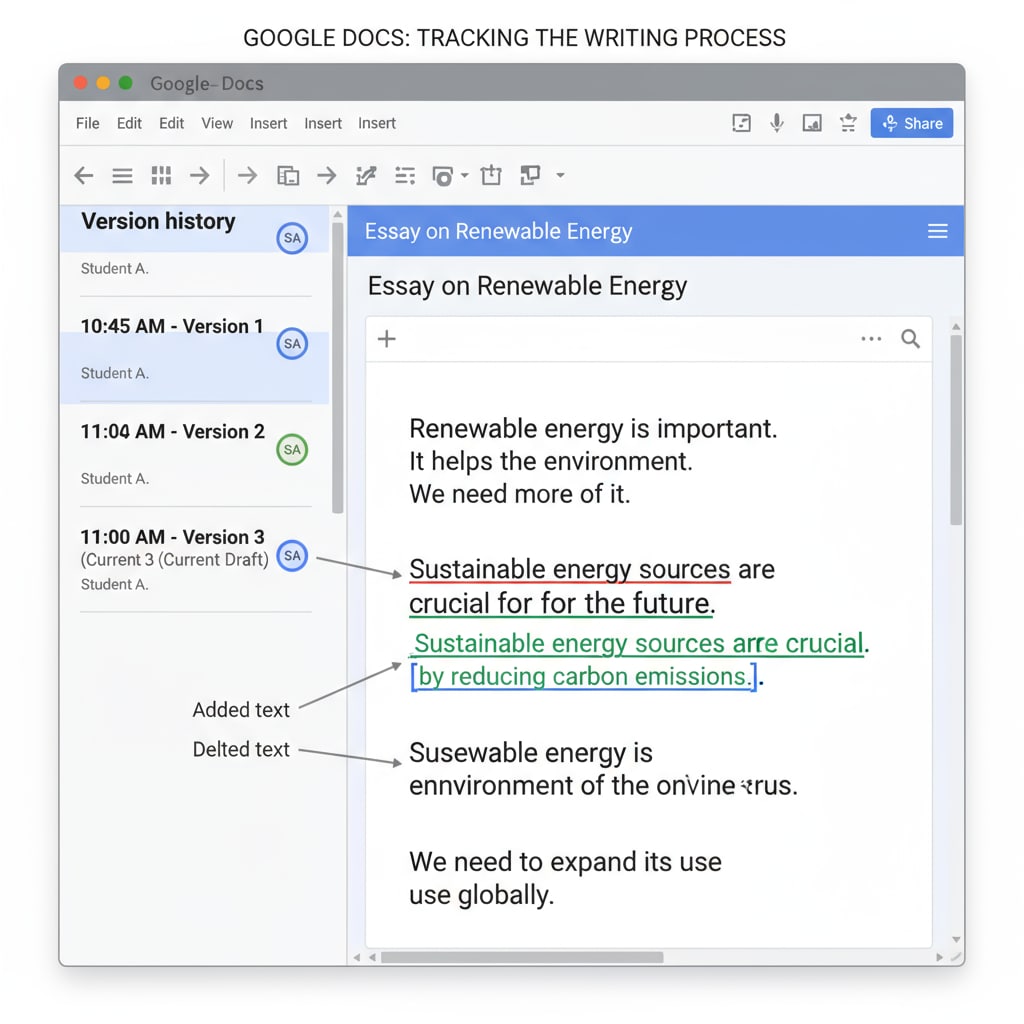Click the image icon next to the microphone
Viewport: 1024px width, 1024px height.
[812, 123]
